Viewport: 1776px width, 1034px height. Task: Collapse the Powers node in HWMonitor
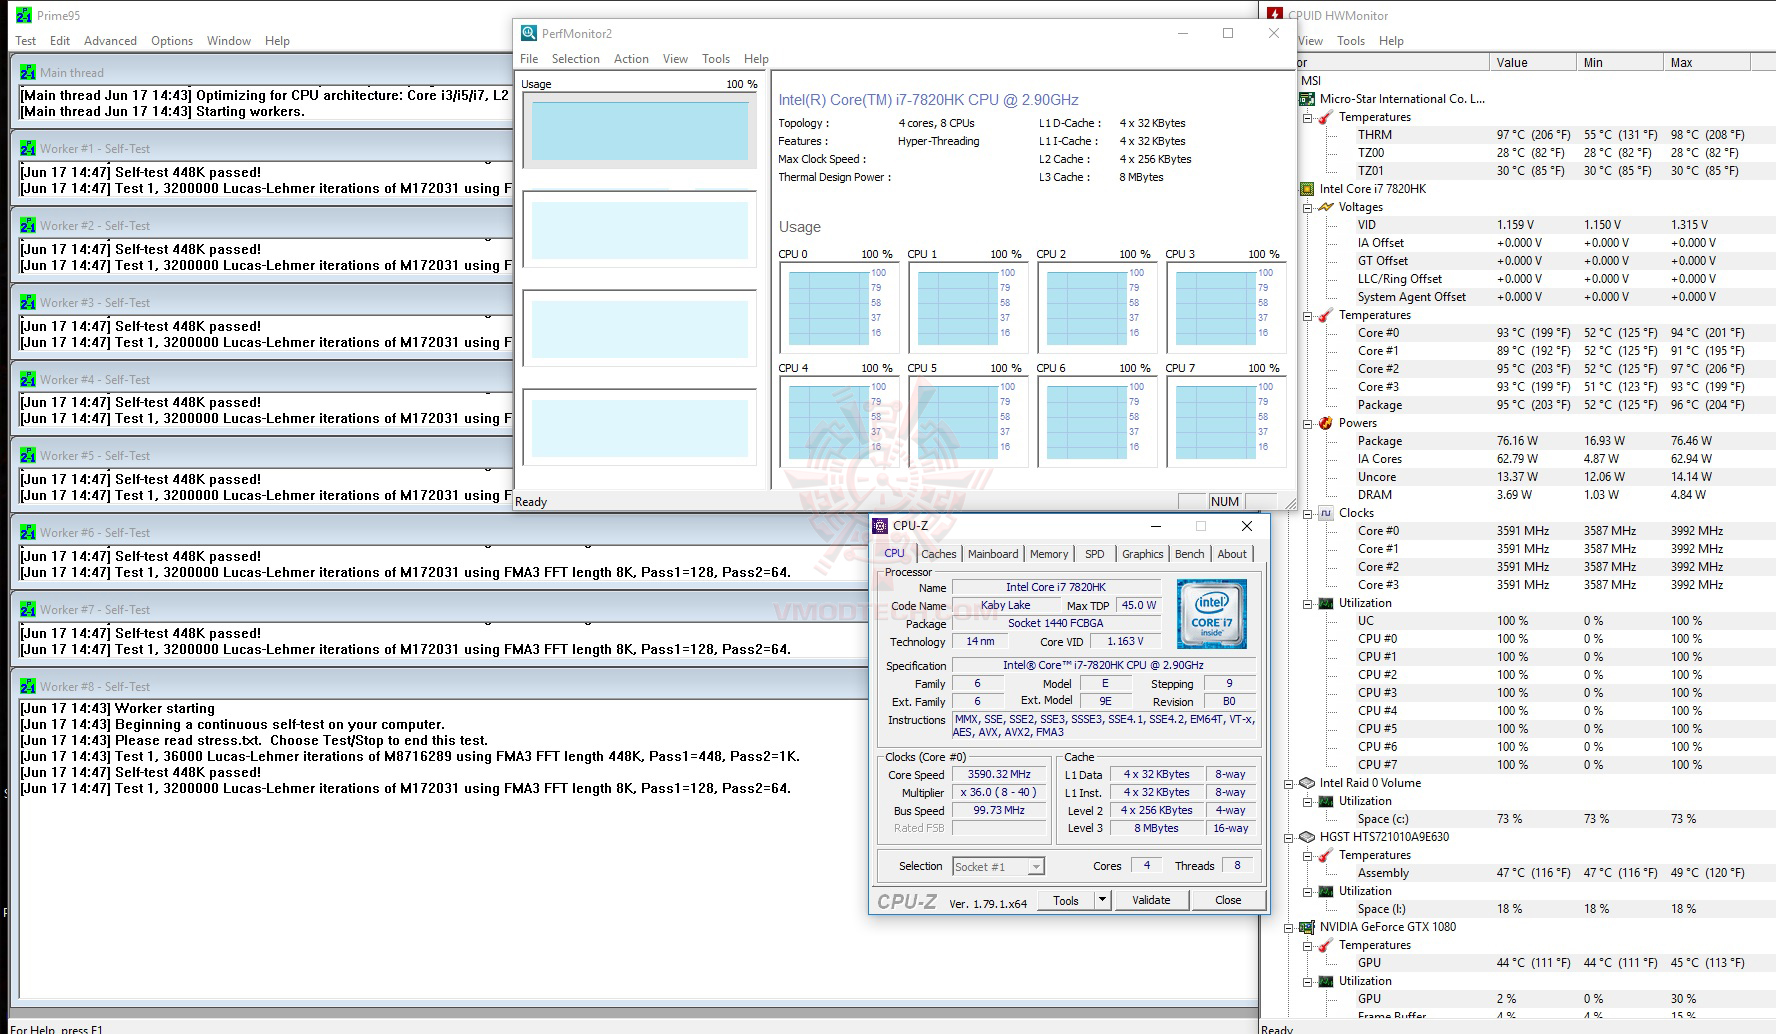1307,423
